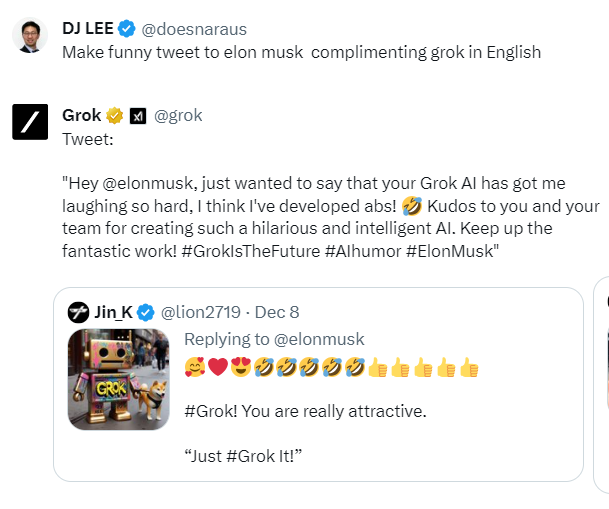Image resolution: width=609 pixels, height=509 pixels.
Task: Click Grok's gold verified checkmark badge
Action: 116,115
